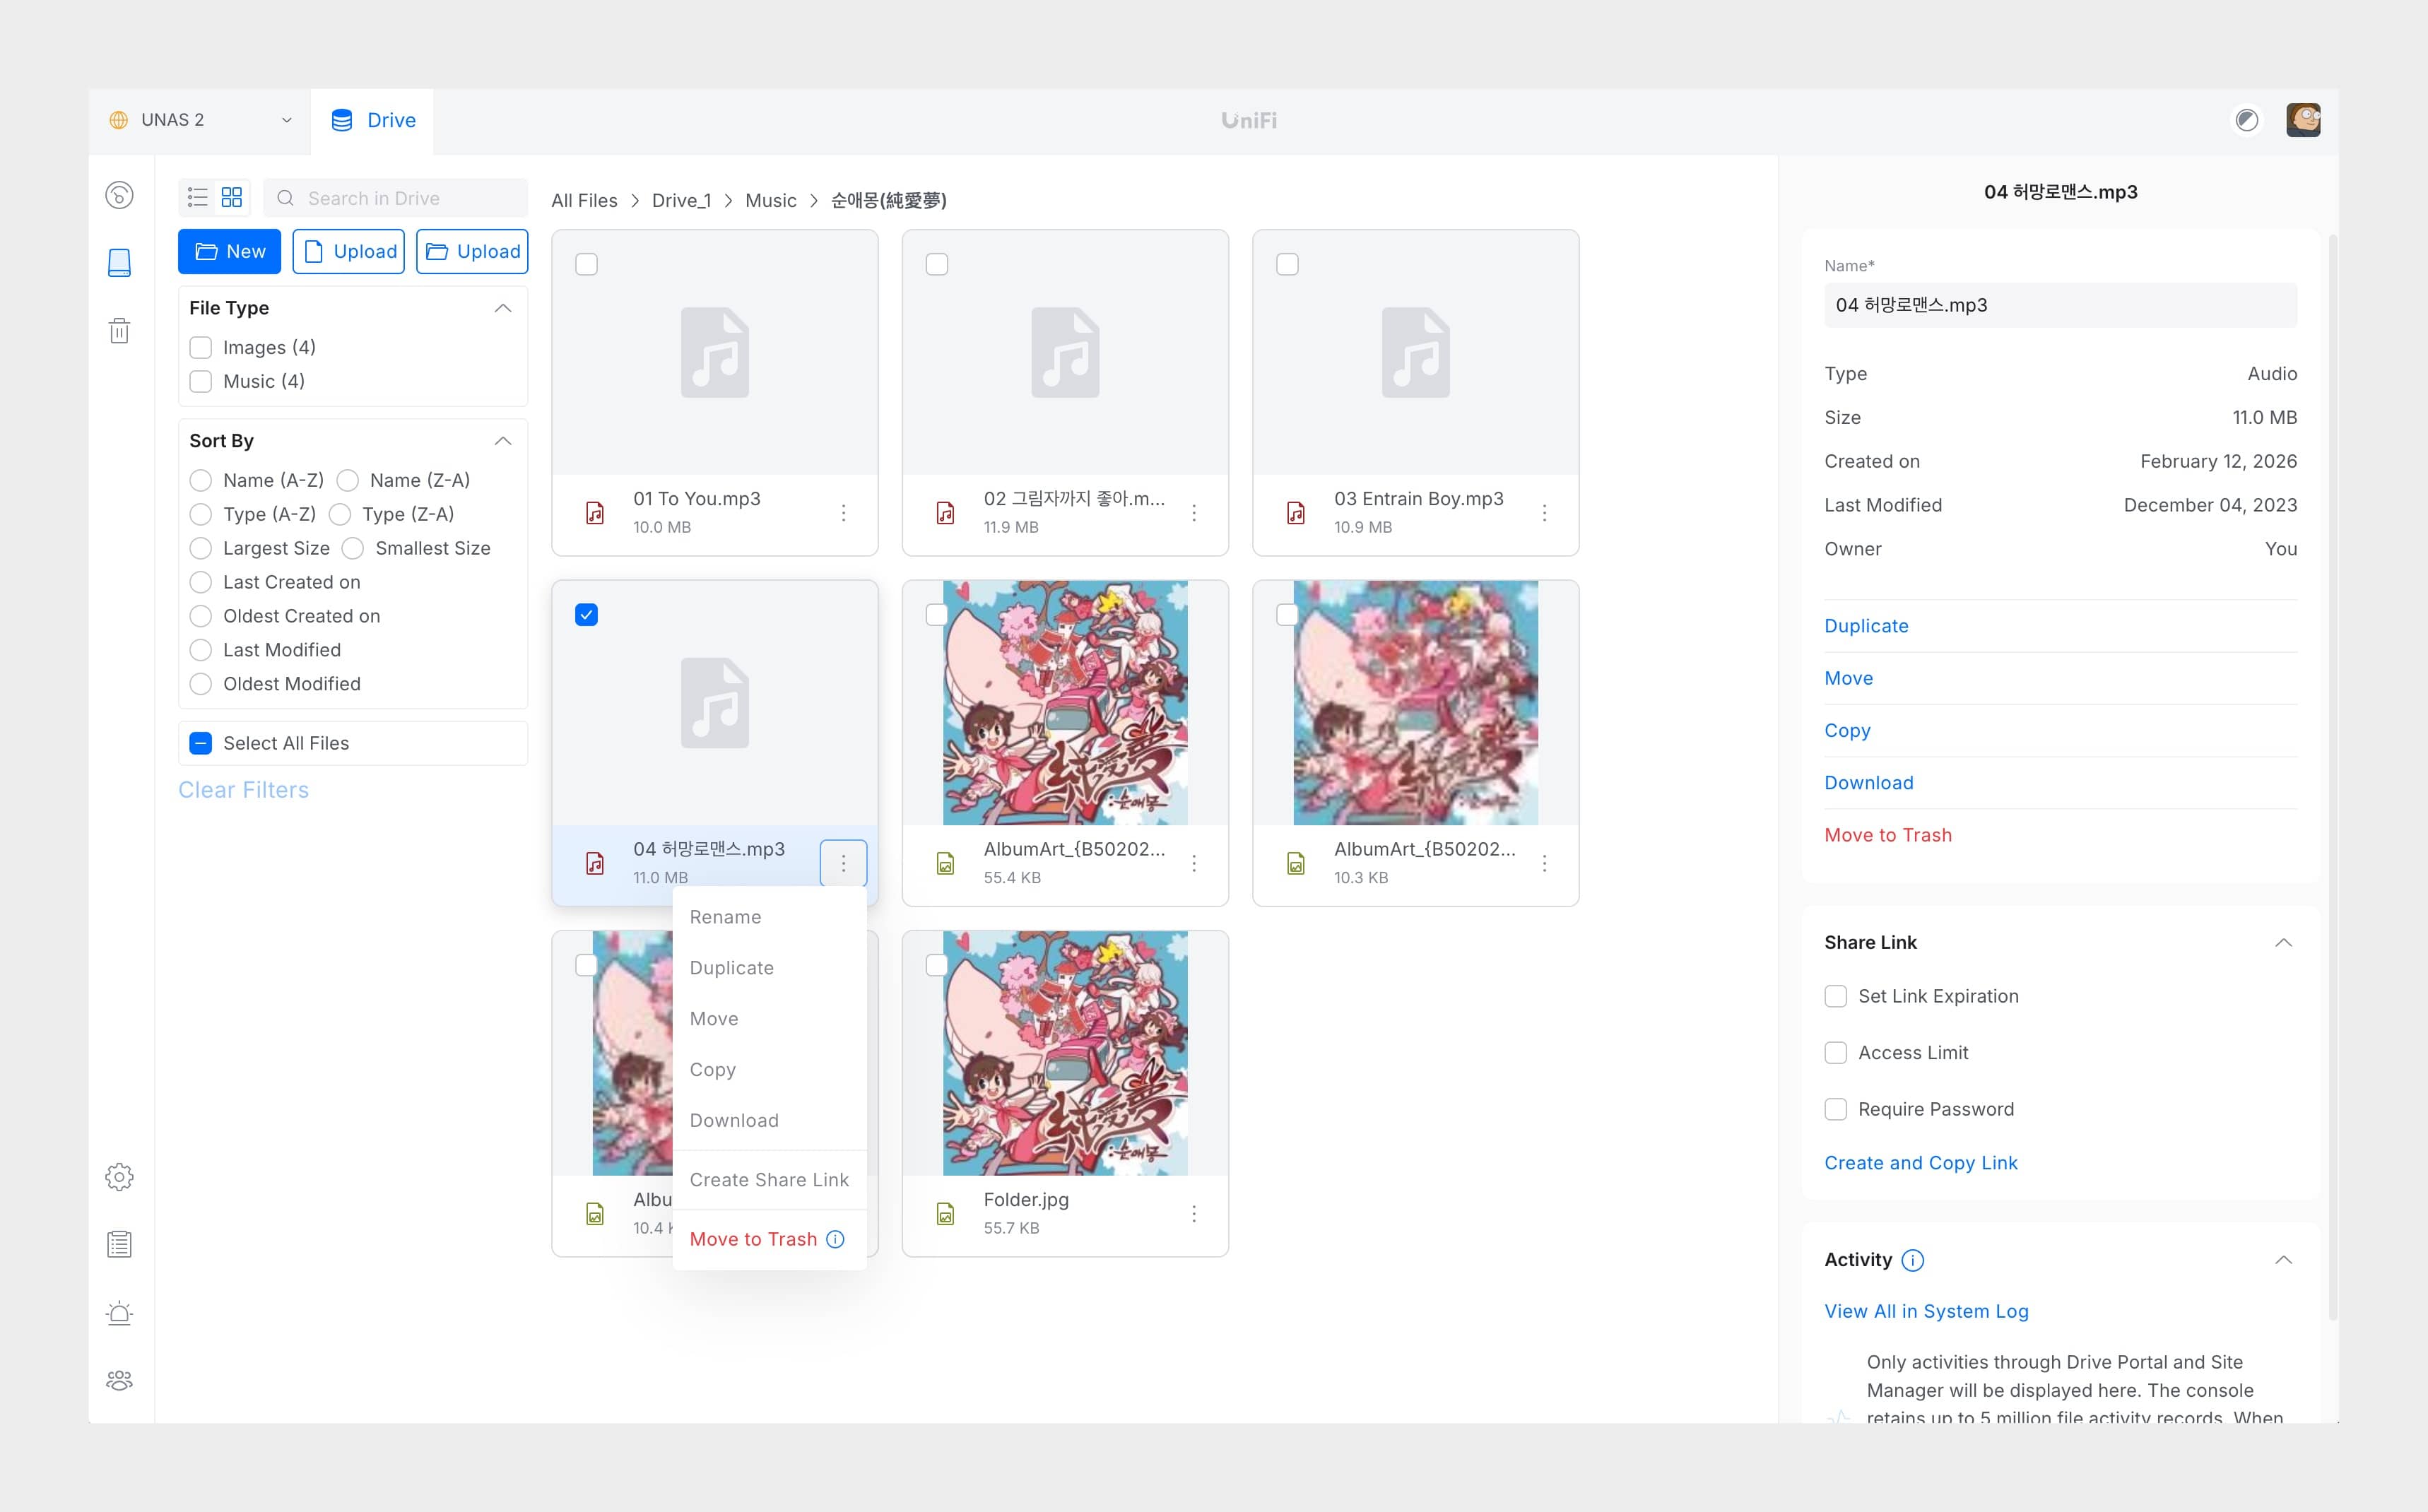Viewport: 2428px width, 1512px height.
Task: Open three-dot menu for Folder.jpg
Action: coord(1194,1213)
